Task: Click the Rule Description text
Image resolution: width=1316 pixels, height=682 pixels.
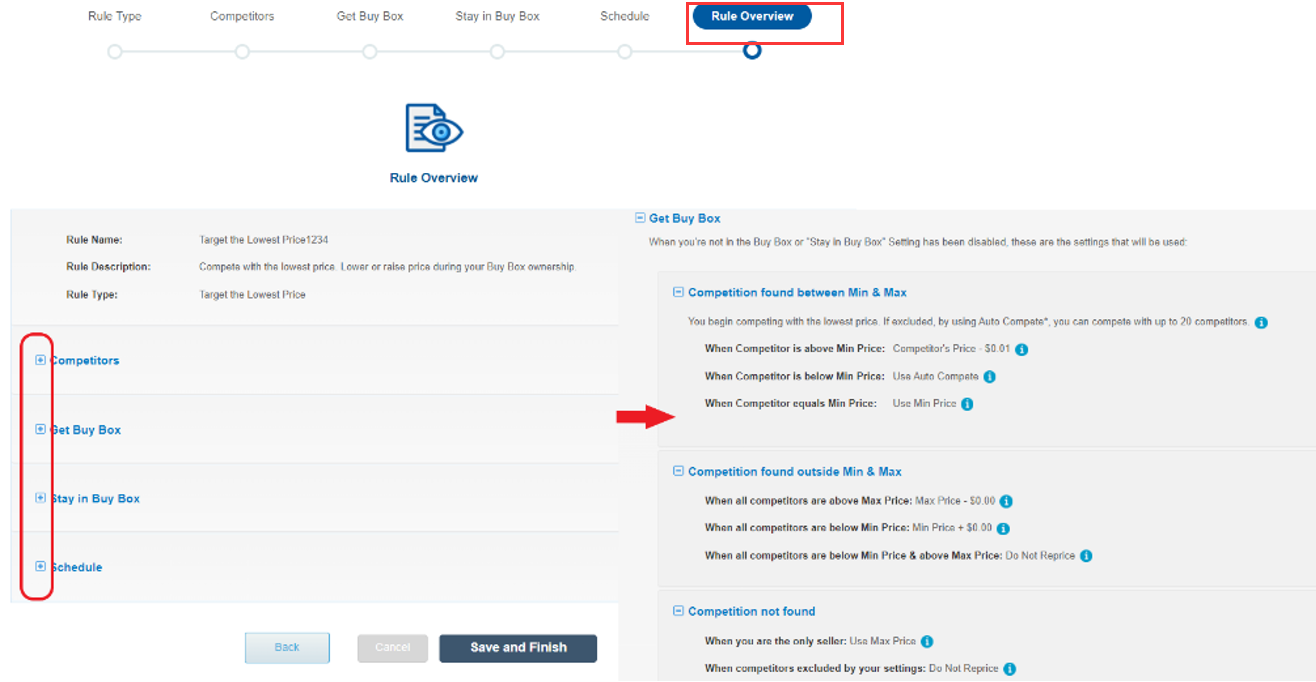Action: pyautogui.click(x=387, y=267)
